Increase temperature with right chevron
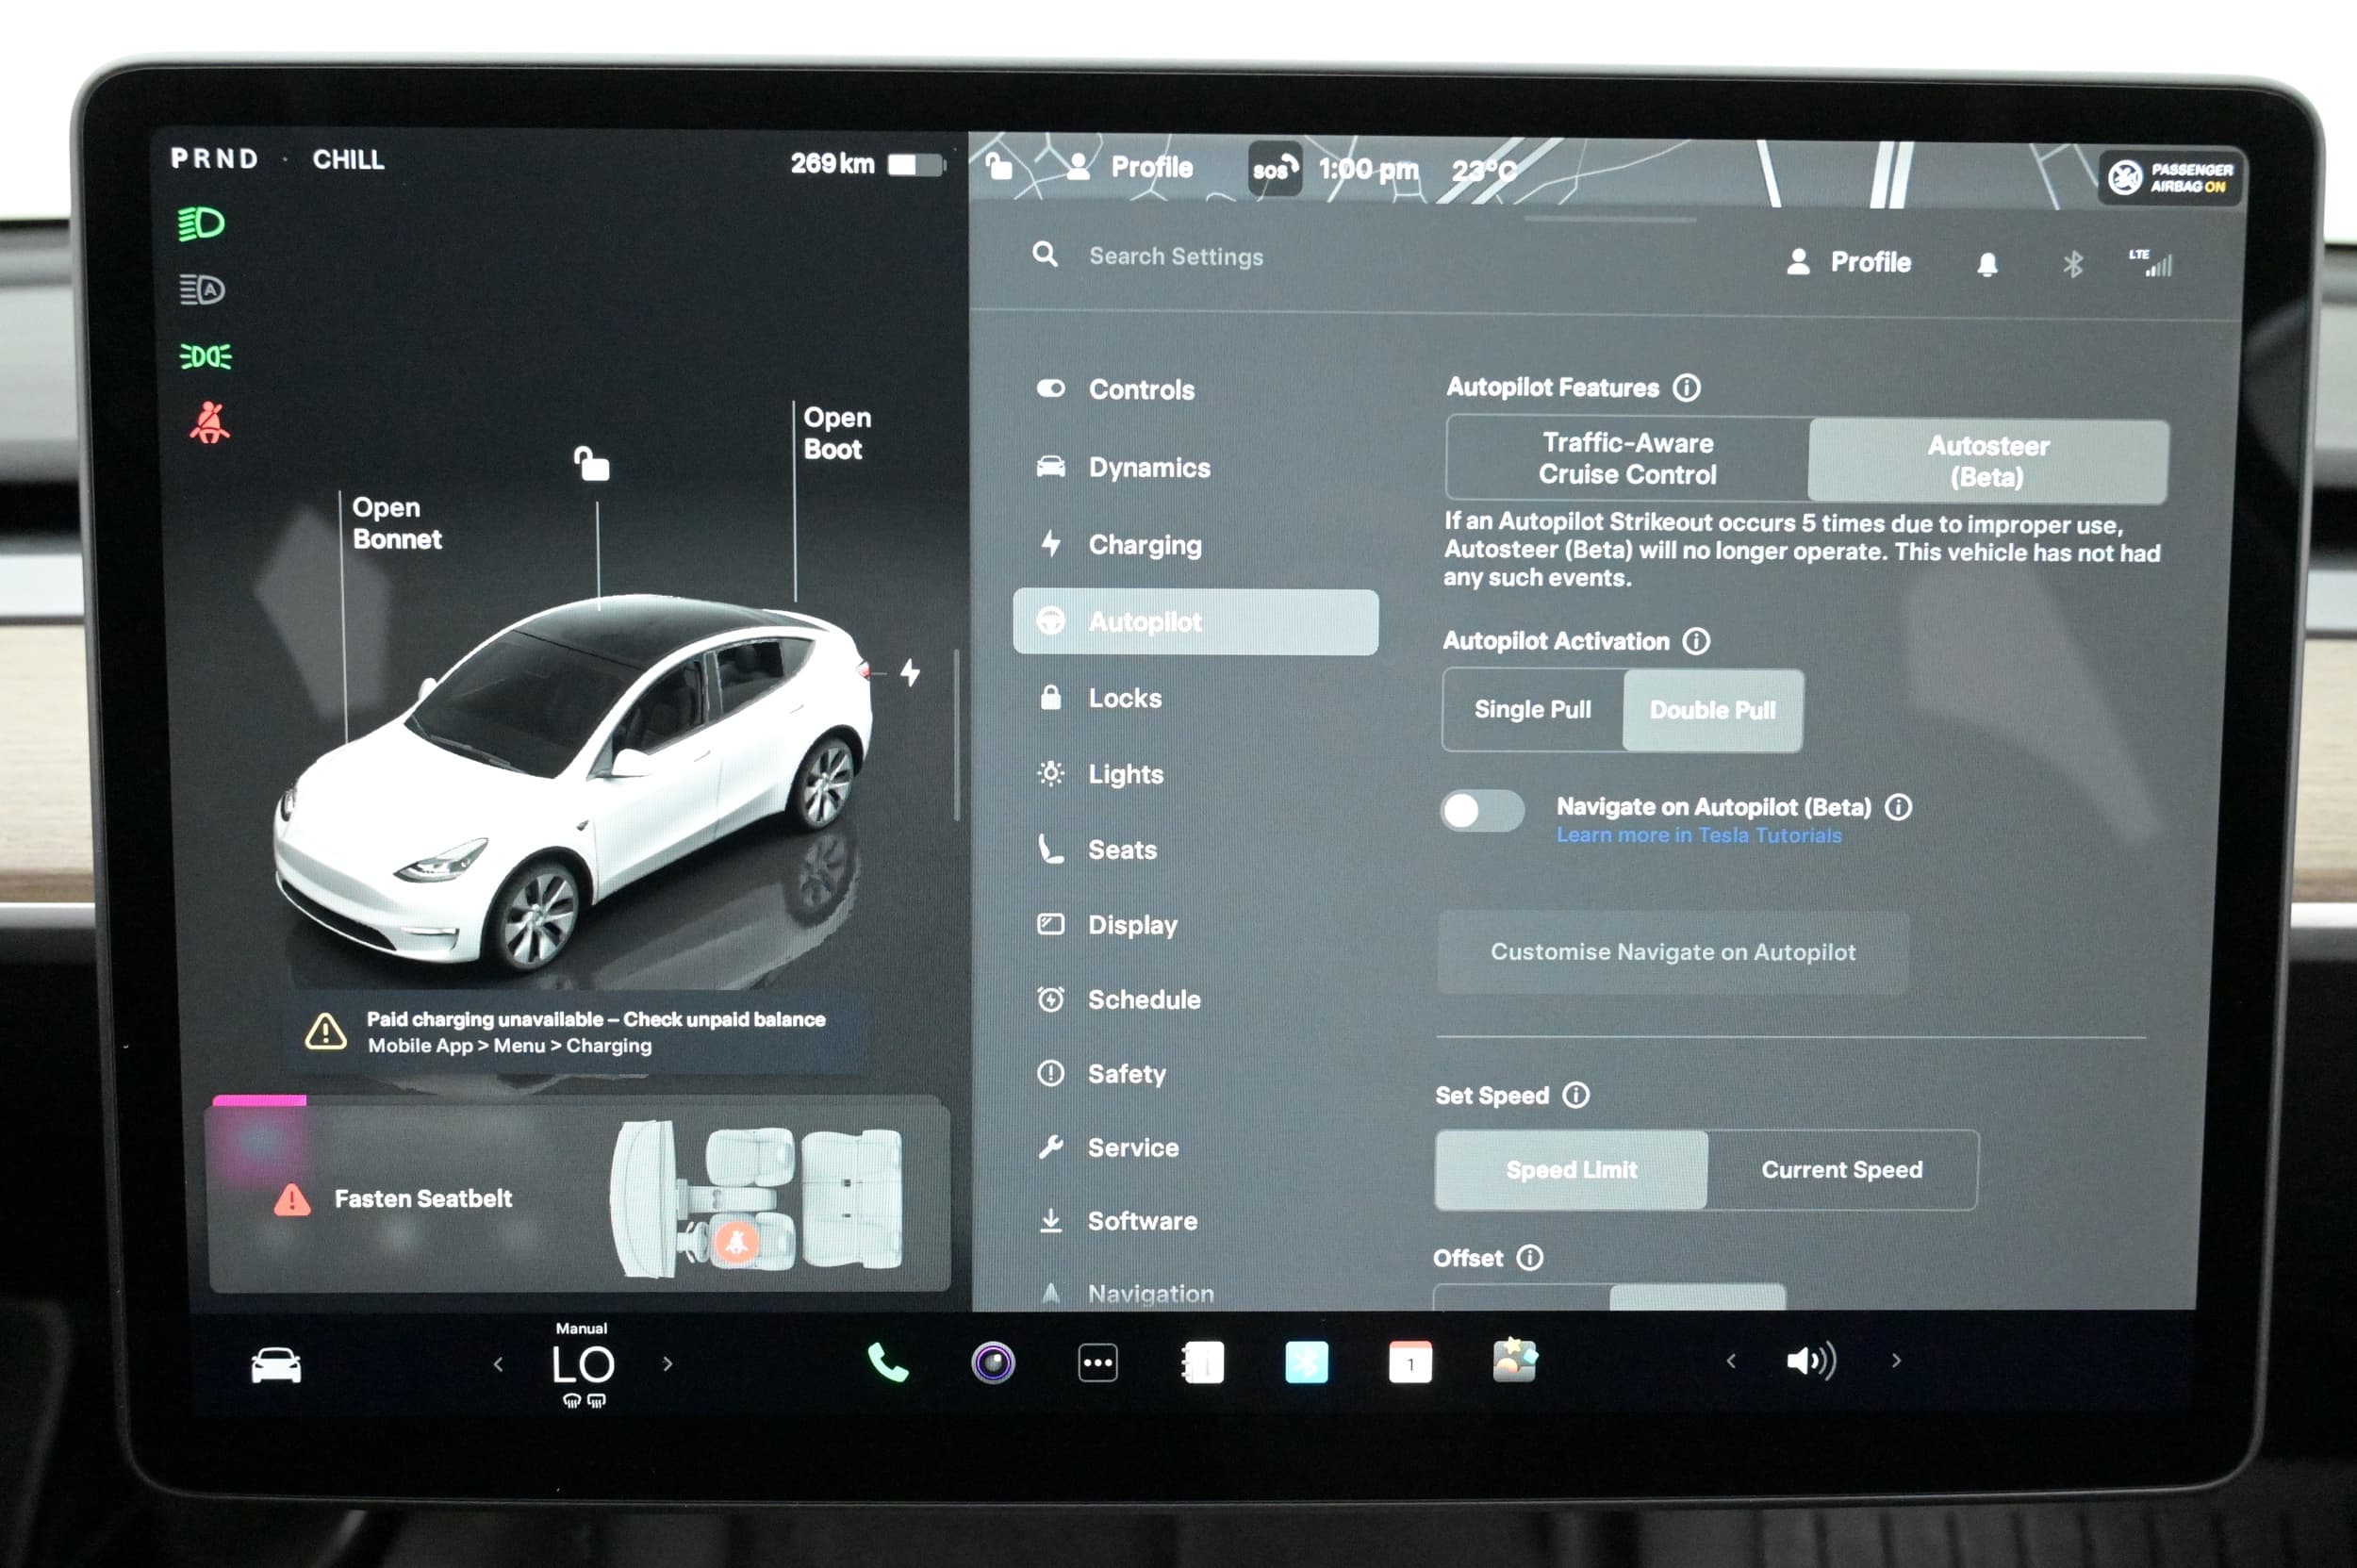 pos(668,1364)
